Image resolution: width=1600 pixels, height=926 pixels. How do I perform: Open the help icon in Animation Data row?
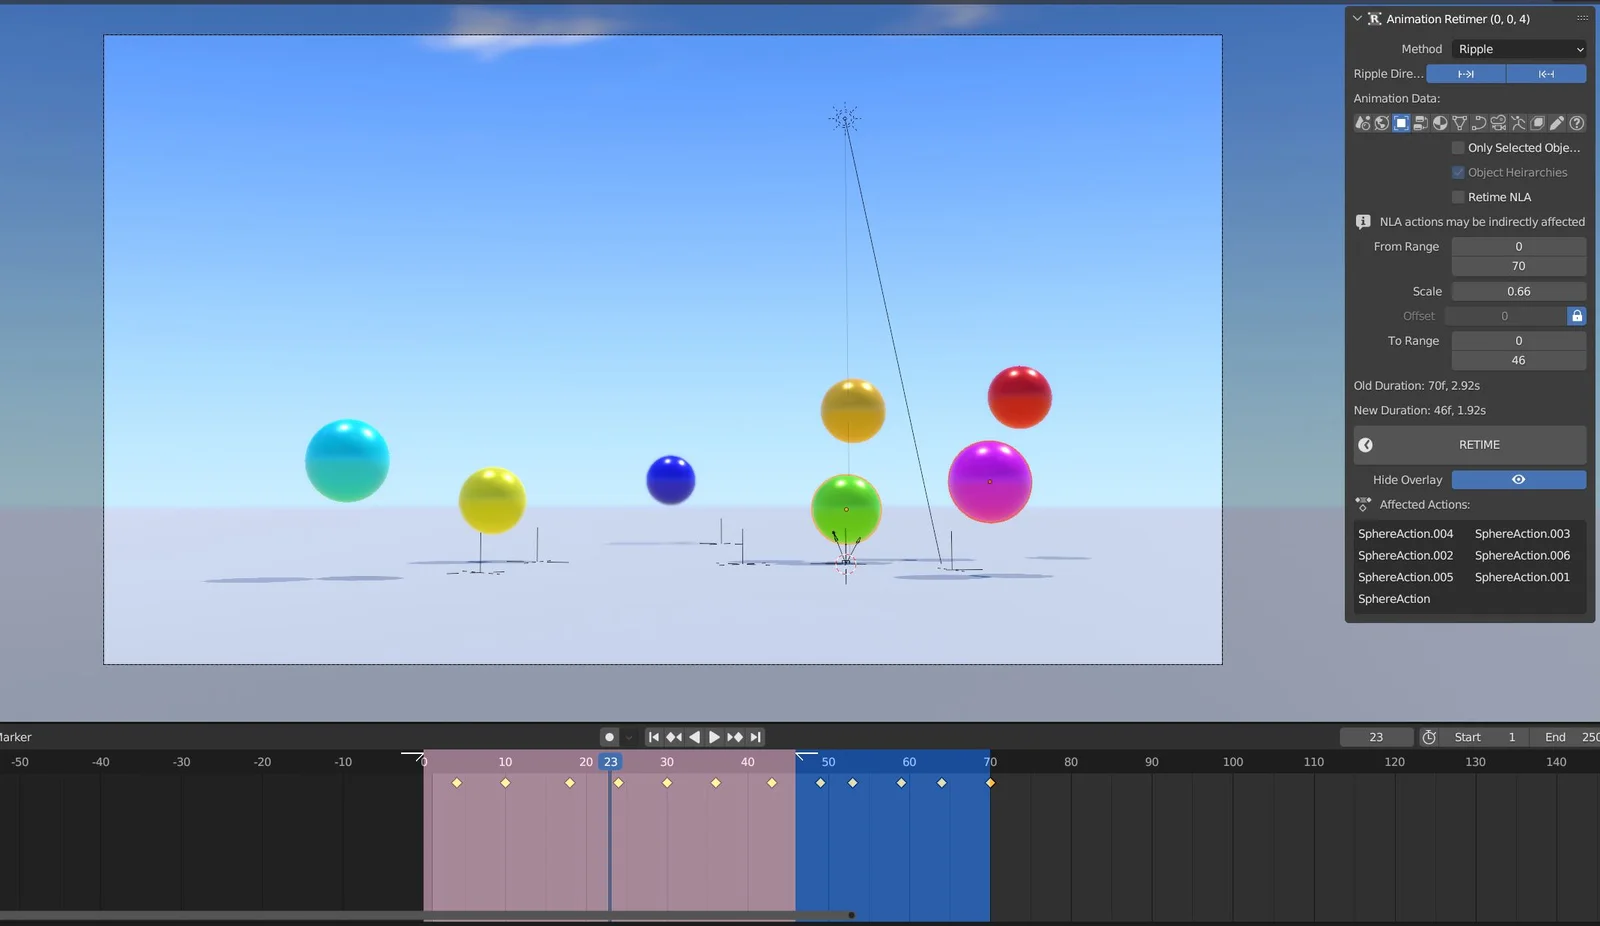(x=1576, y=122)
